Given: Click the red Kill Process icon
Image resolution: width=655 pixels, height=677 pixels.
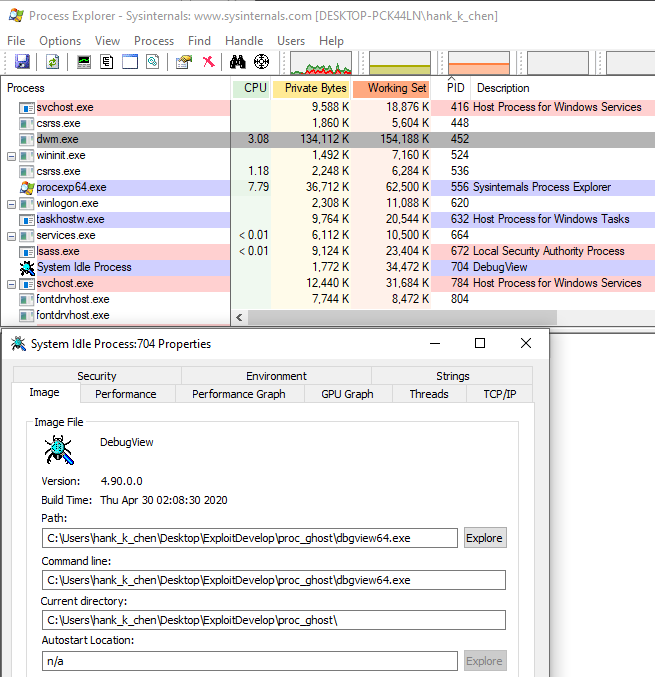Looking at the screenshot, I should (x=209, y=62).
